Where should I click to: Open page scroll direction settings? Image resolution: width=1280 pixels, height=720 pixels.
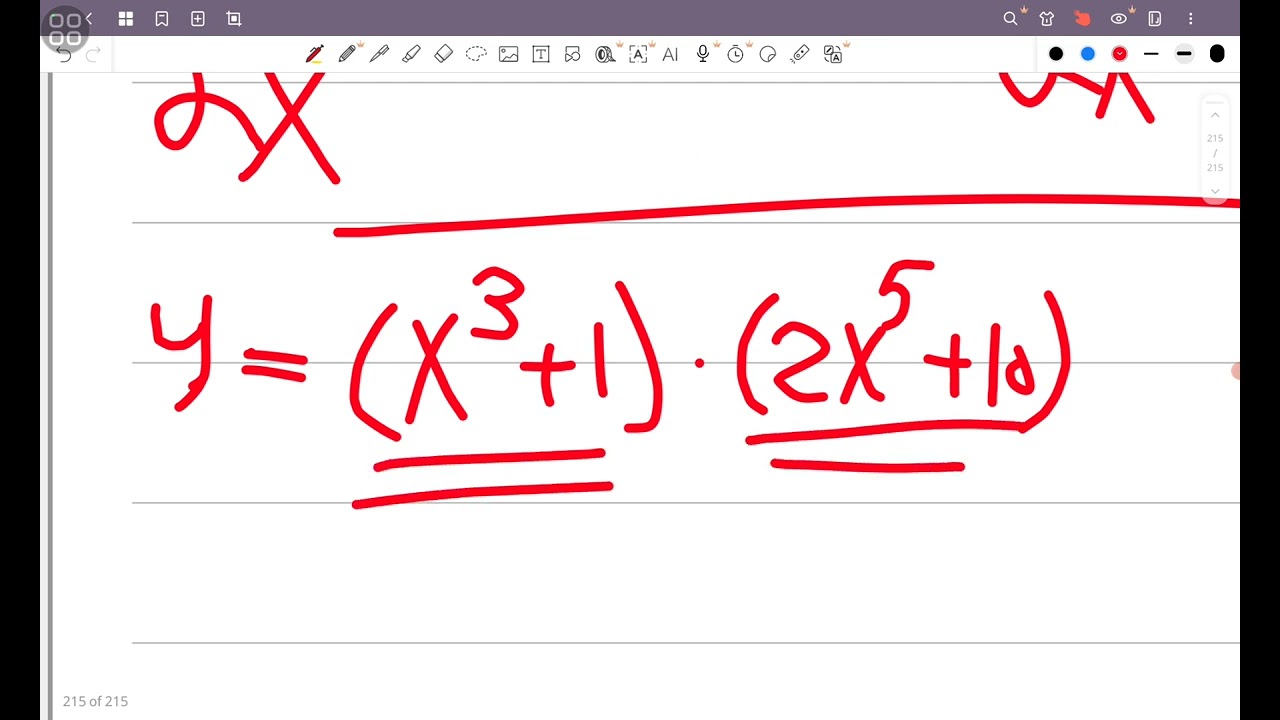point(1155,18)
